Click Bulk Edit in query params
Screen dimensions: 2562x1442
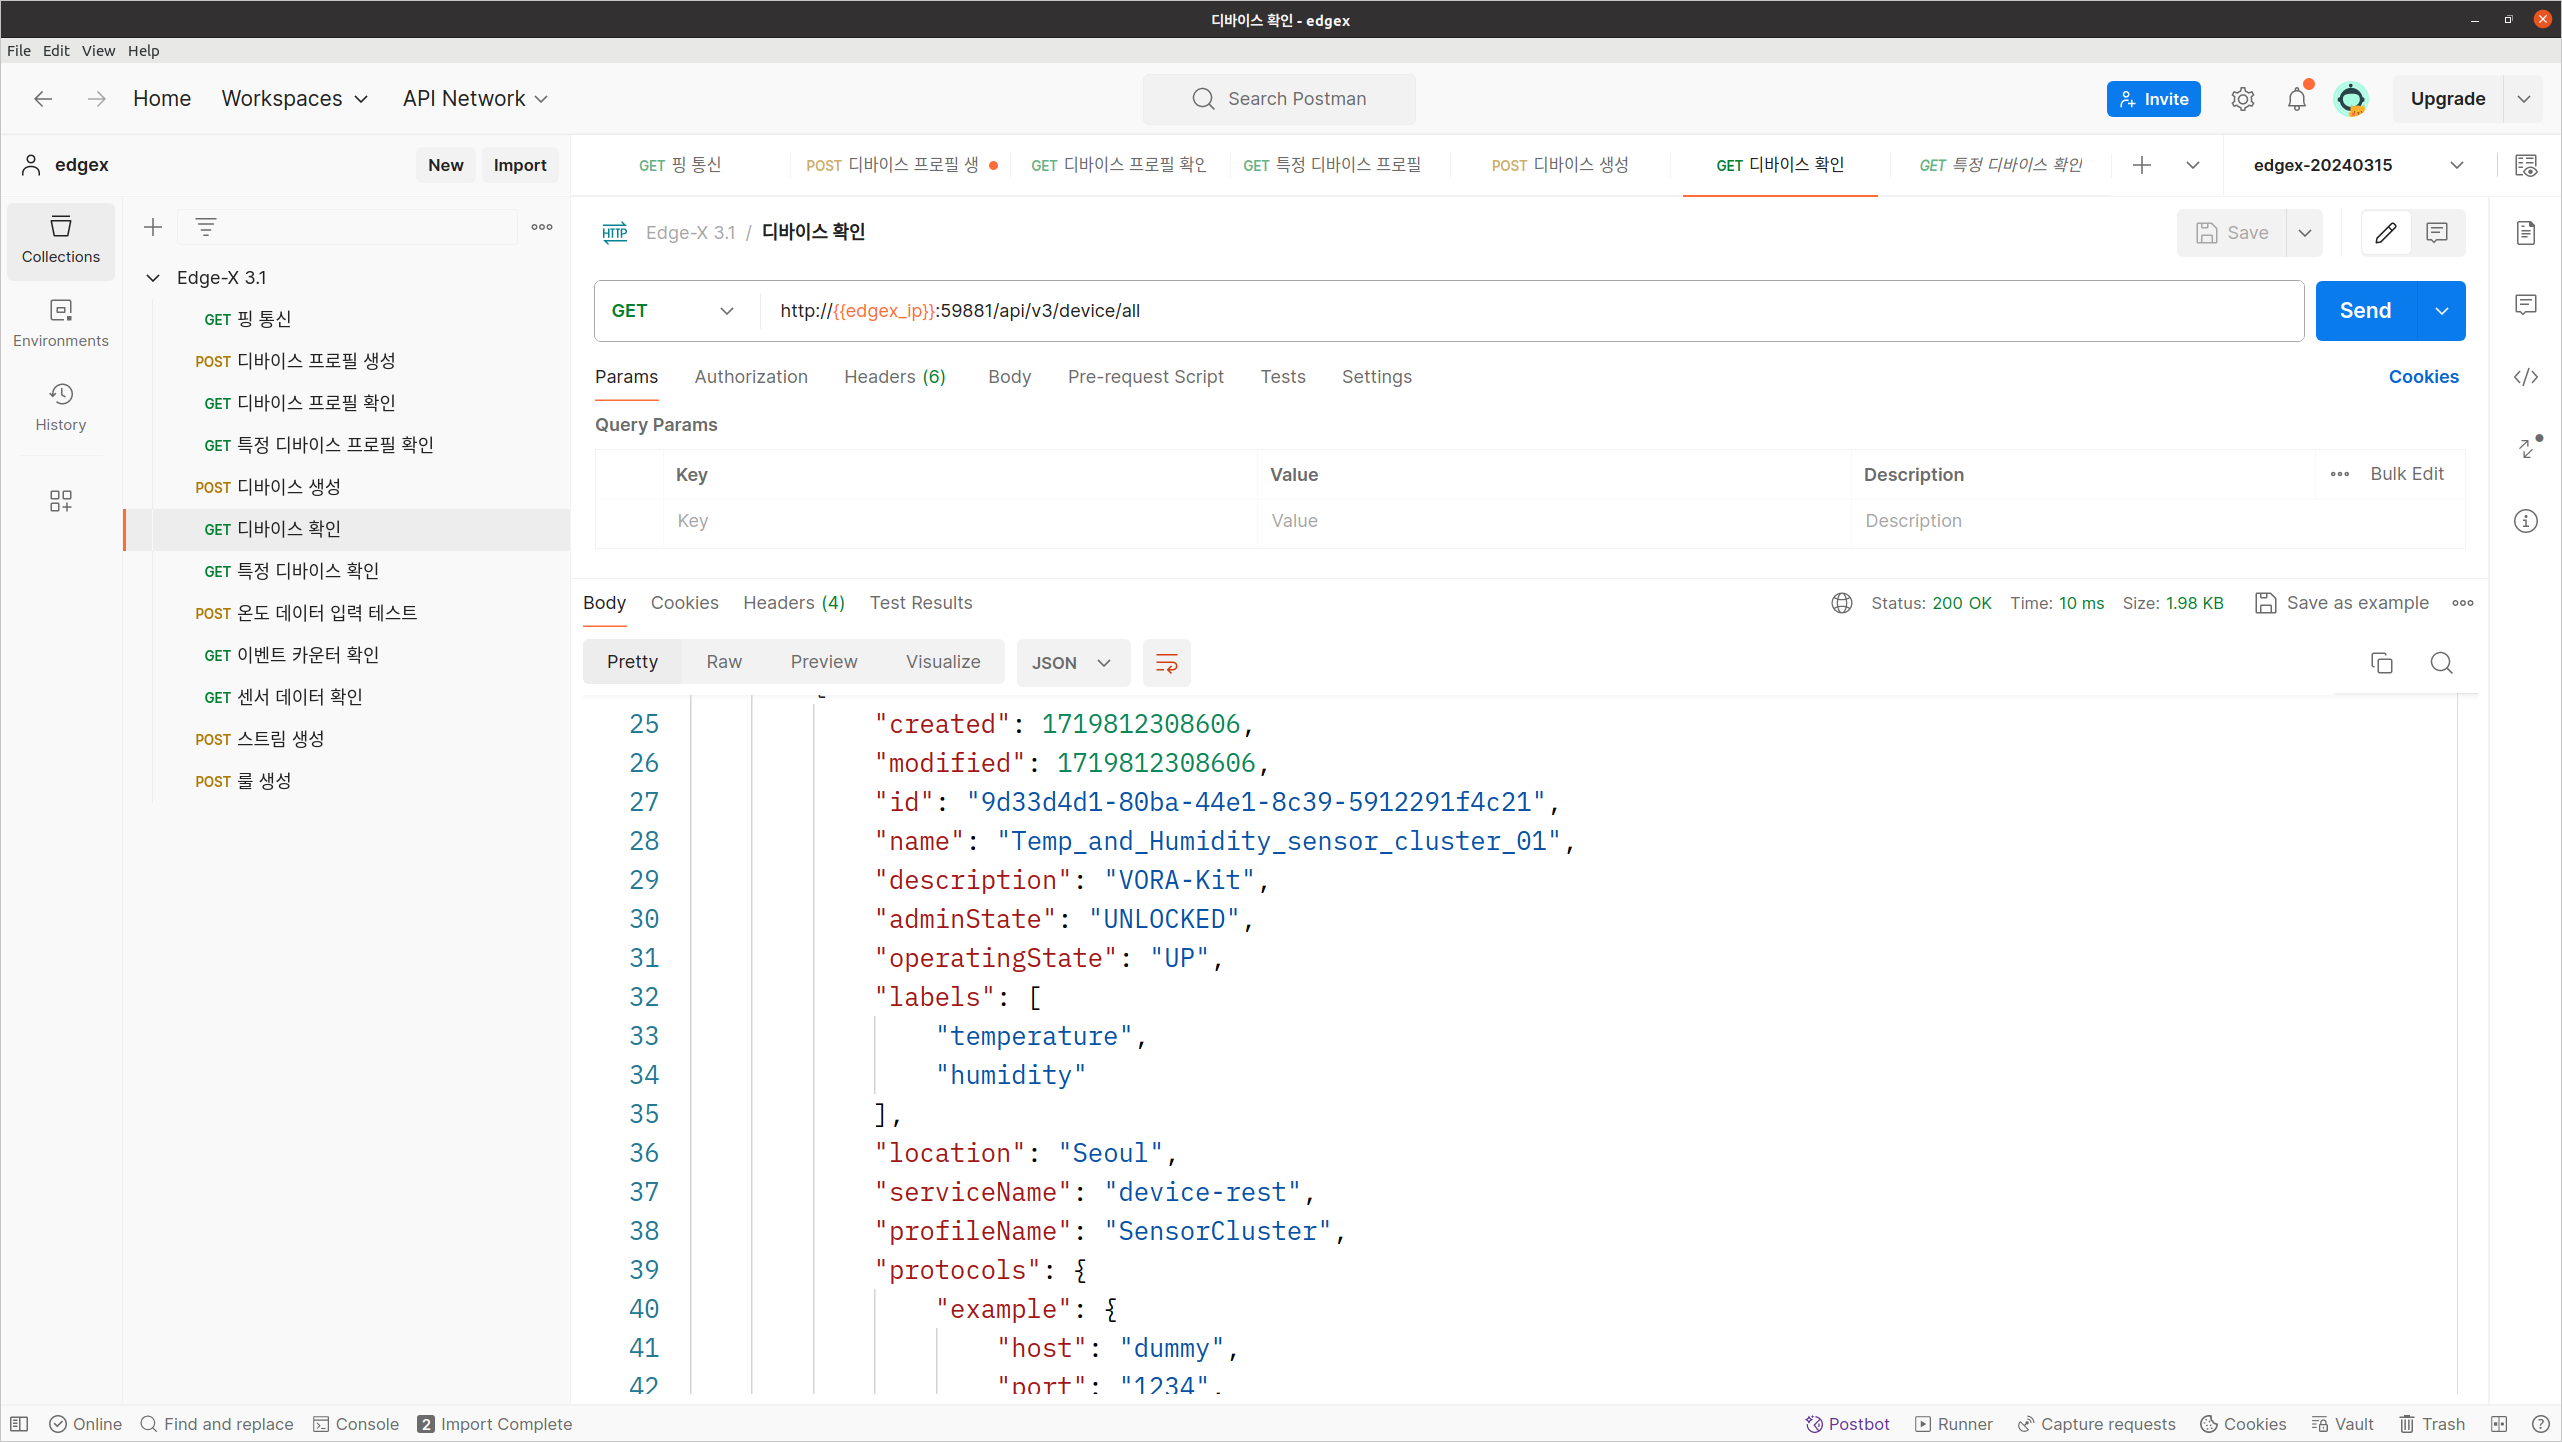pyautogui.click(x=2407, y=474)
